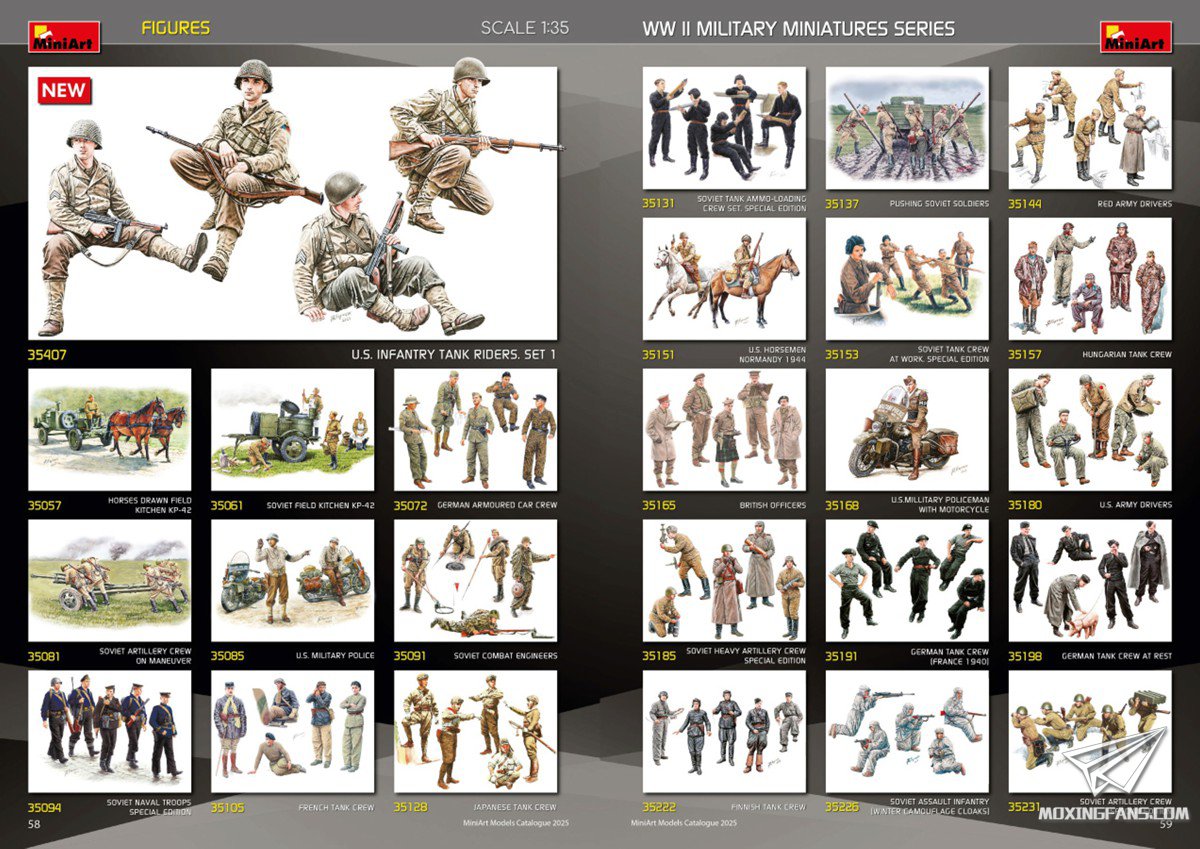Screen dimensions: 1200x849
Task: Click product number 35185
Action: click(659, 656)
